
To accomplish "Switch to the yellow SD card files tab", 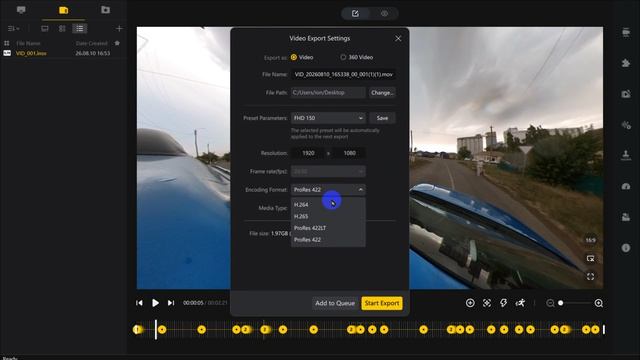I will click(63, 10).
